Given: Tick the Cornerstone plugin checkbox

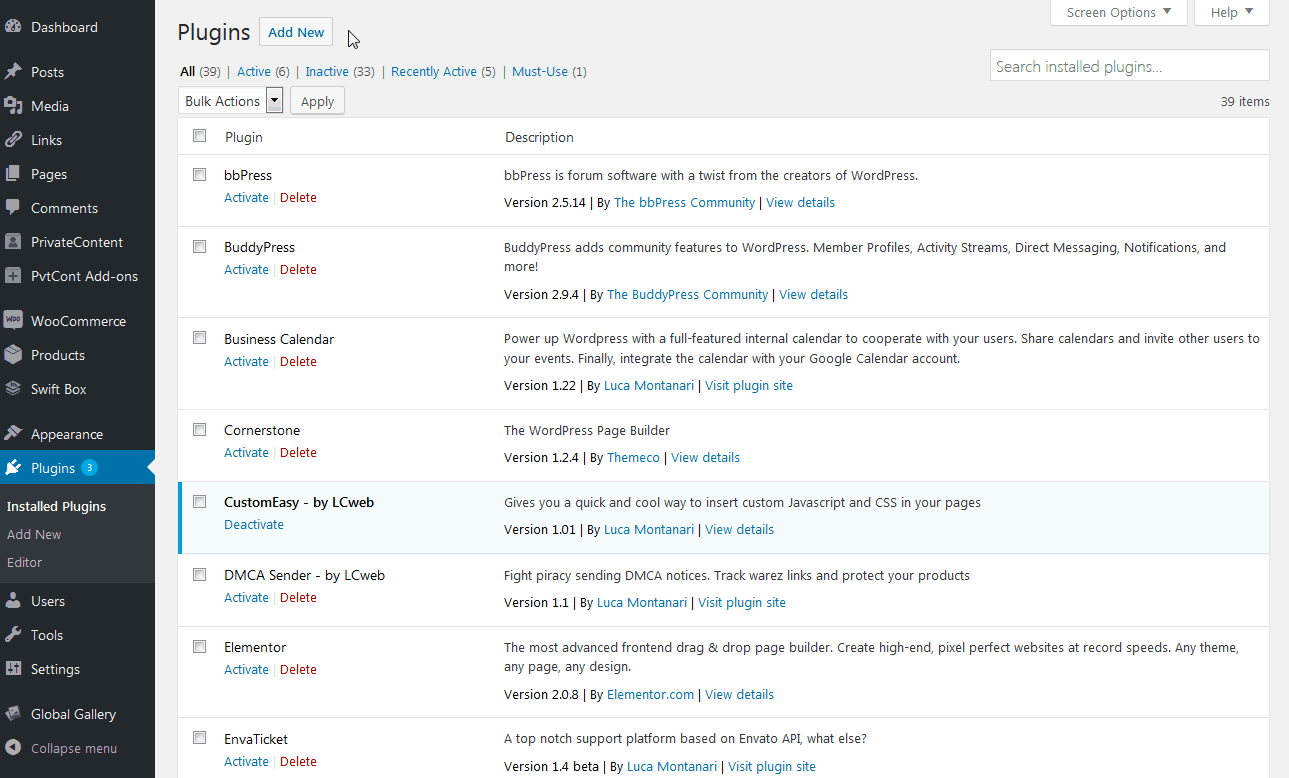Looking at the screenshot, I should pos(200,429).
